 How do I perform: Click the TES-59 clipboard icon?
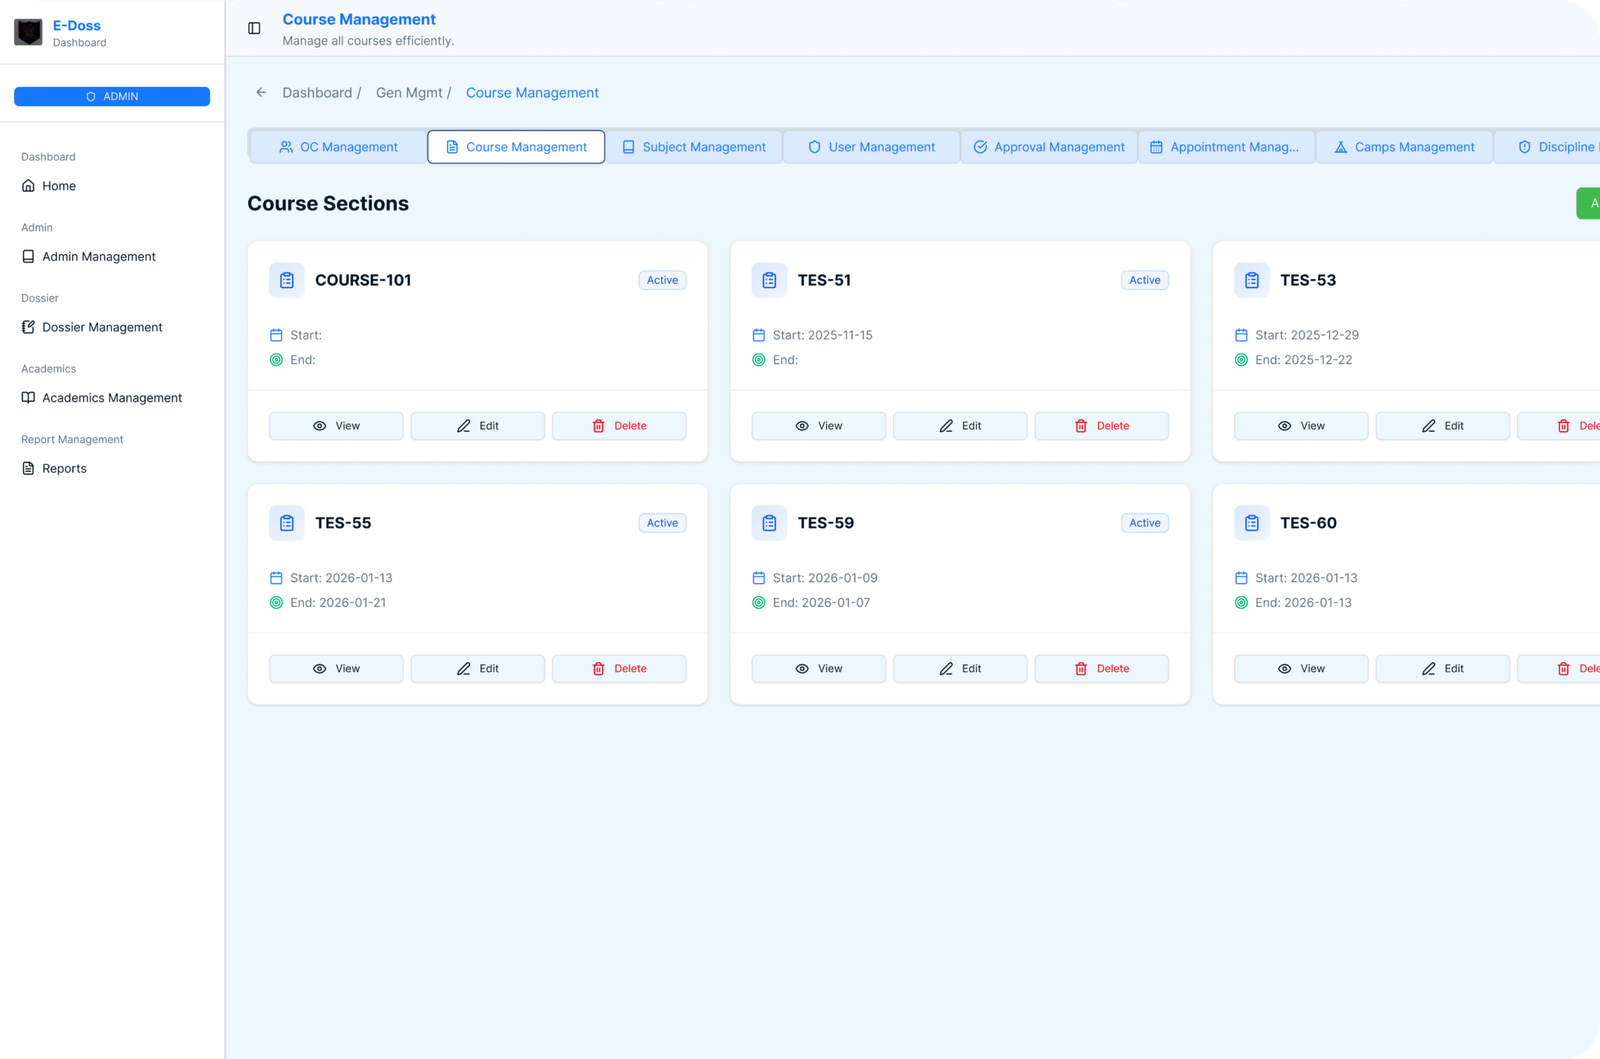pyautogui.click(x=769, y=523)
